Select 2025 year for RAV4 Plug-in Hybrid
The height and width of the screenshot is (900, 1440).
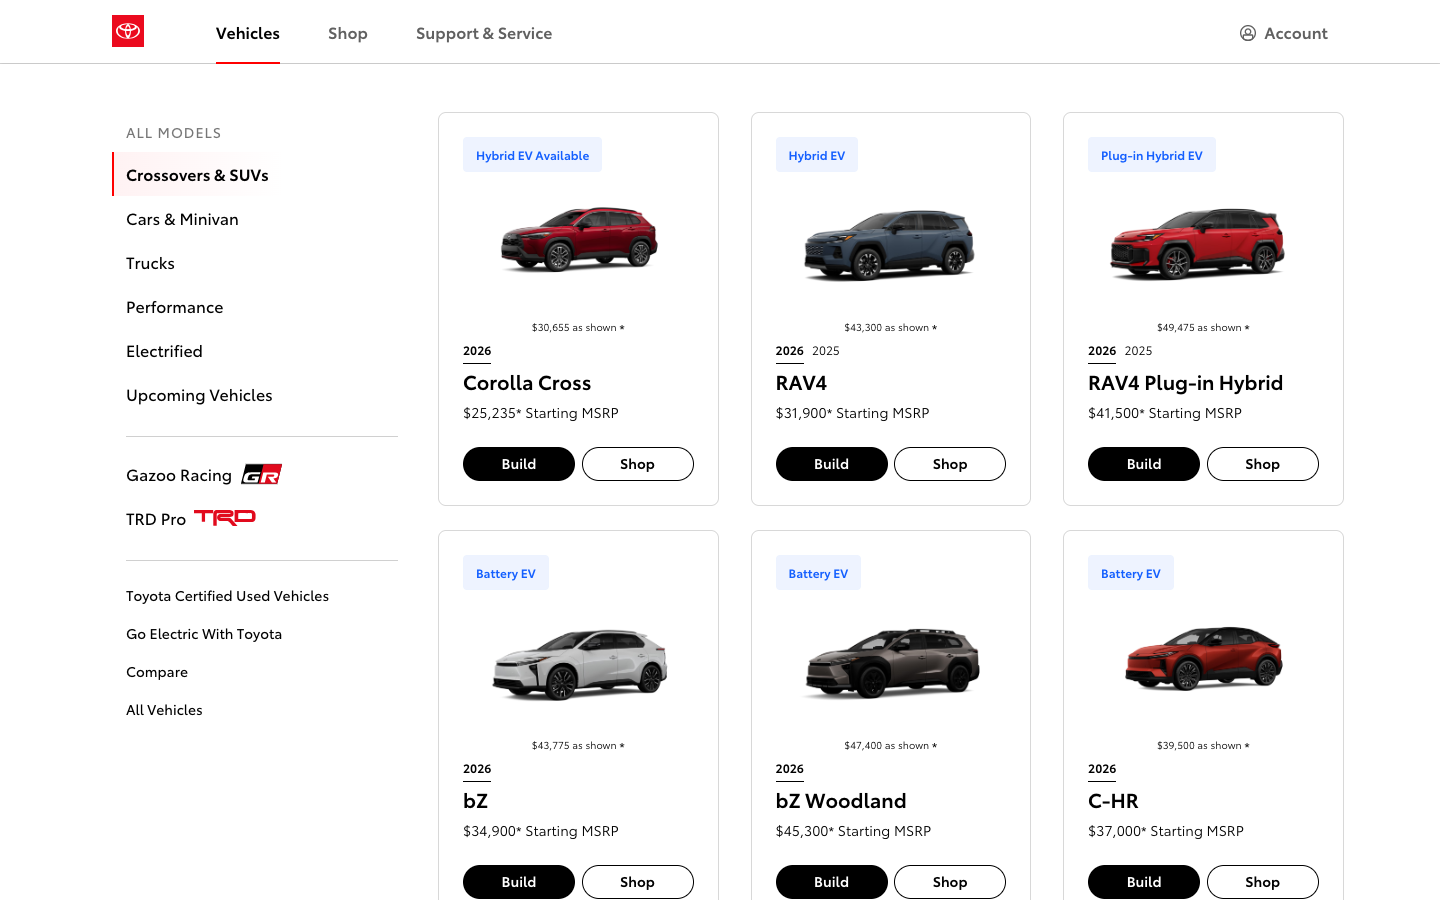coord(1138,351)
